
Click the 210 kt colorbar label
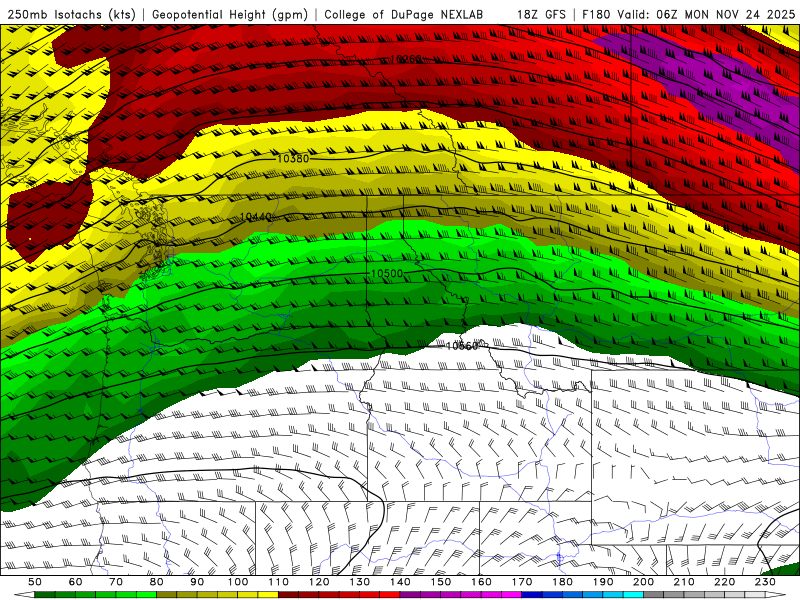point(684,582)
